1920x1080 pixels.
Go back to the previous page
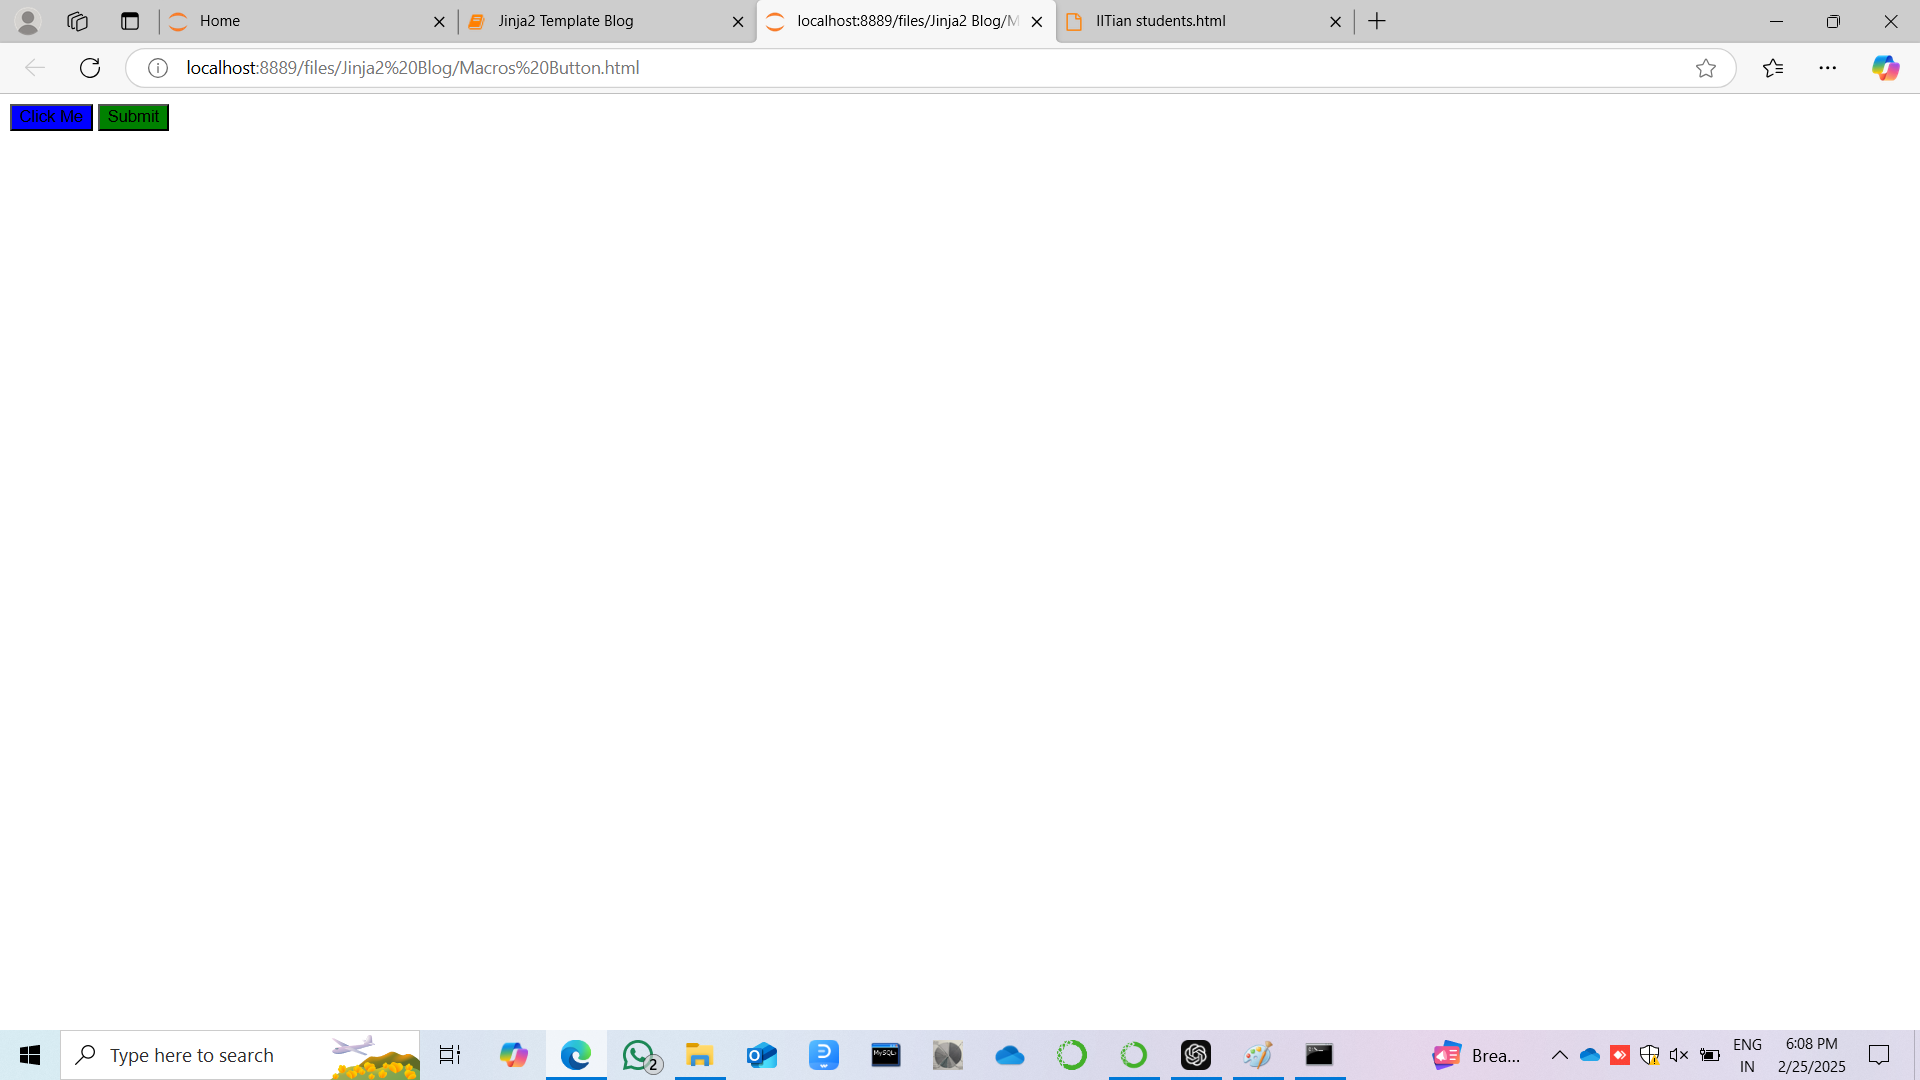pyautogui.click(x=35, y=68)
